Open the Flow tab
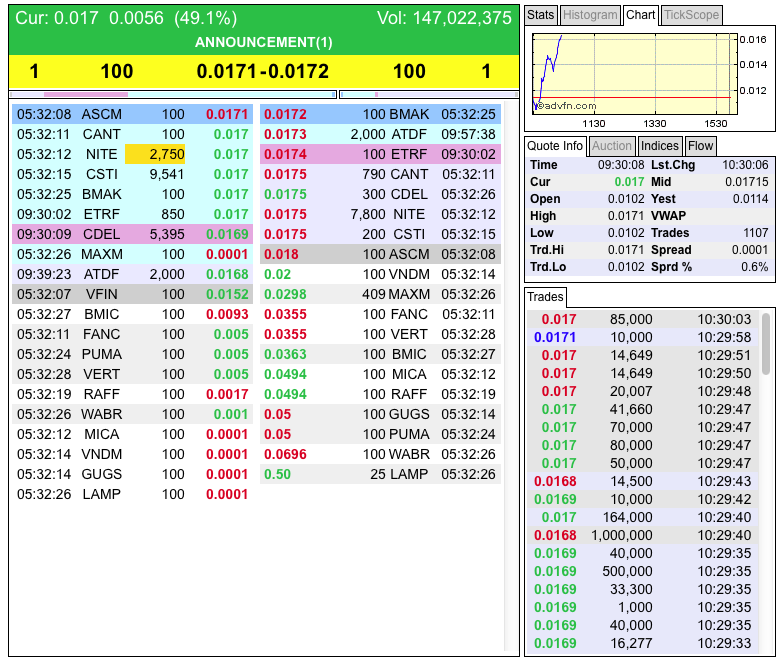This screenshot has height=660, width=778. pyautogui.click(x=701, y=146)
